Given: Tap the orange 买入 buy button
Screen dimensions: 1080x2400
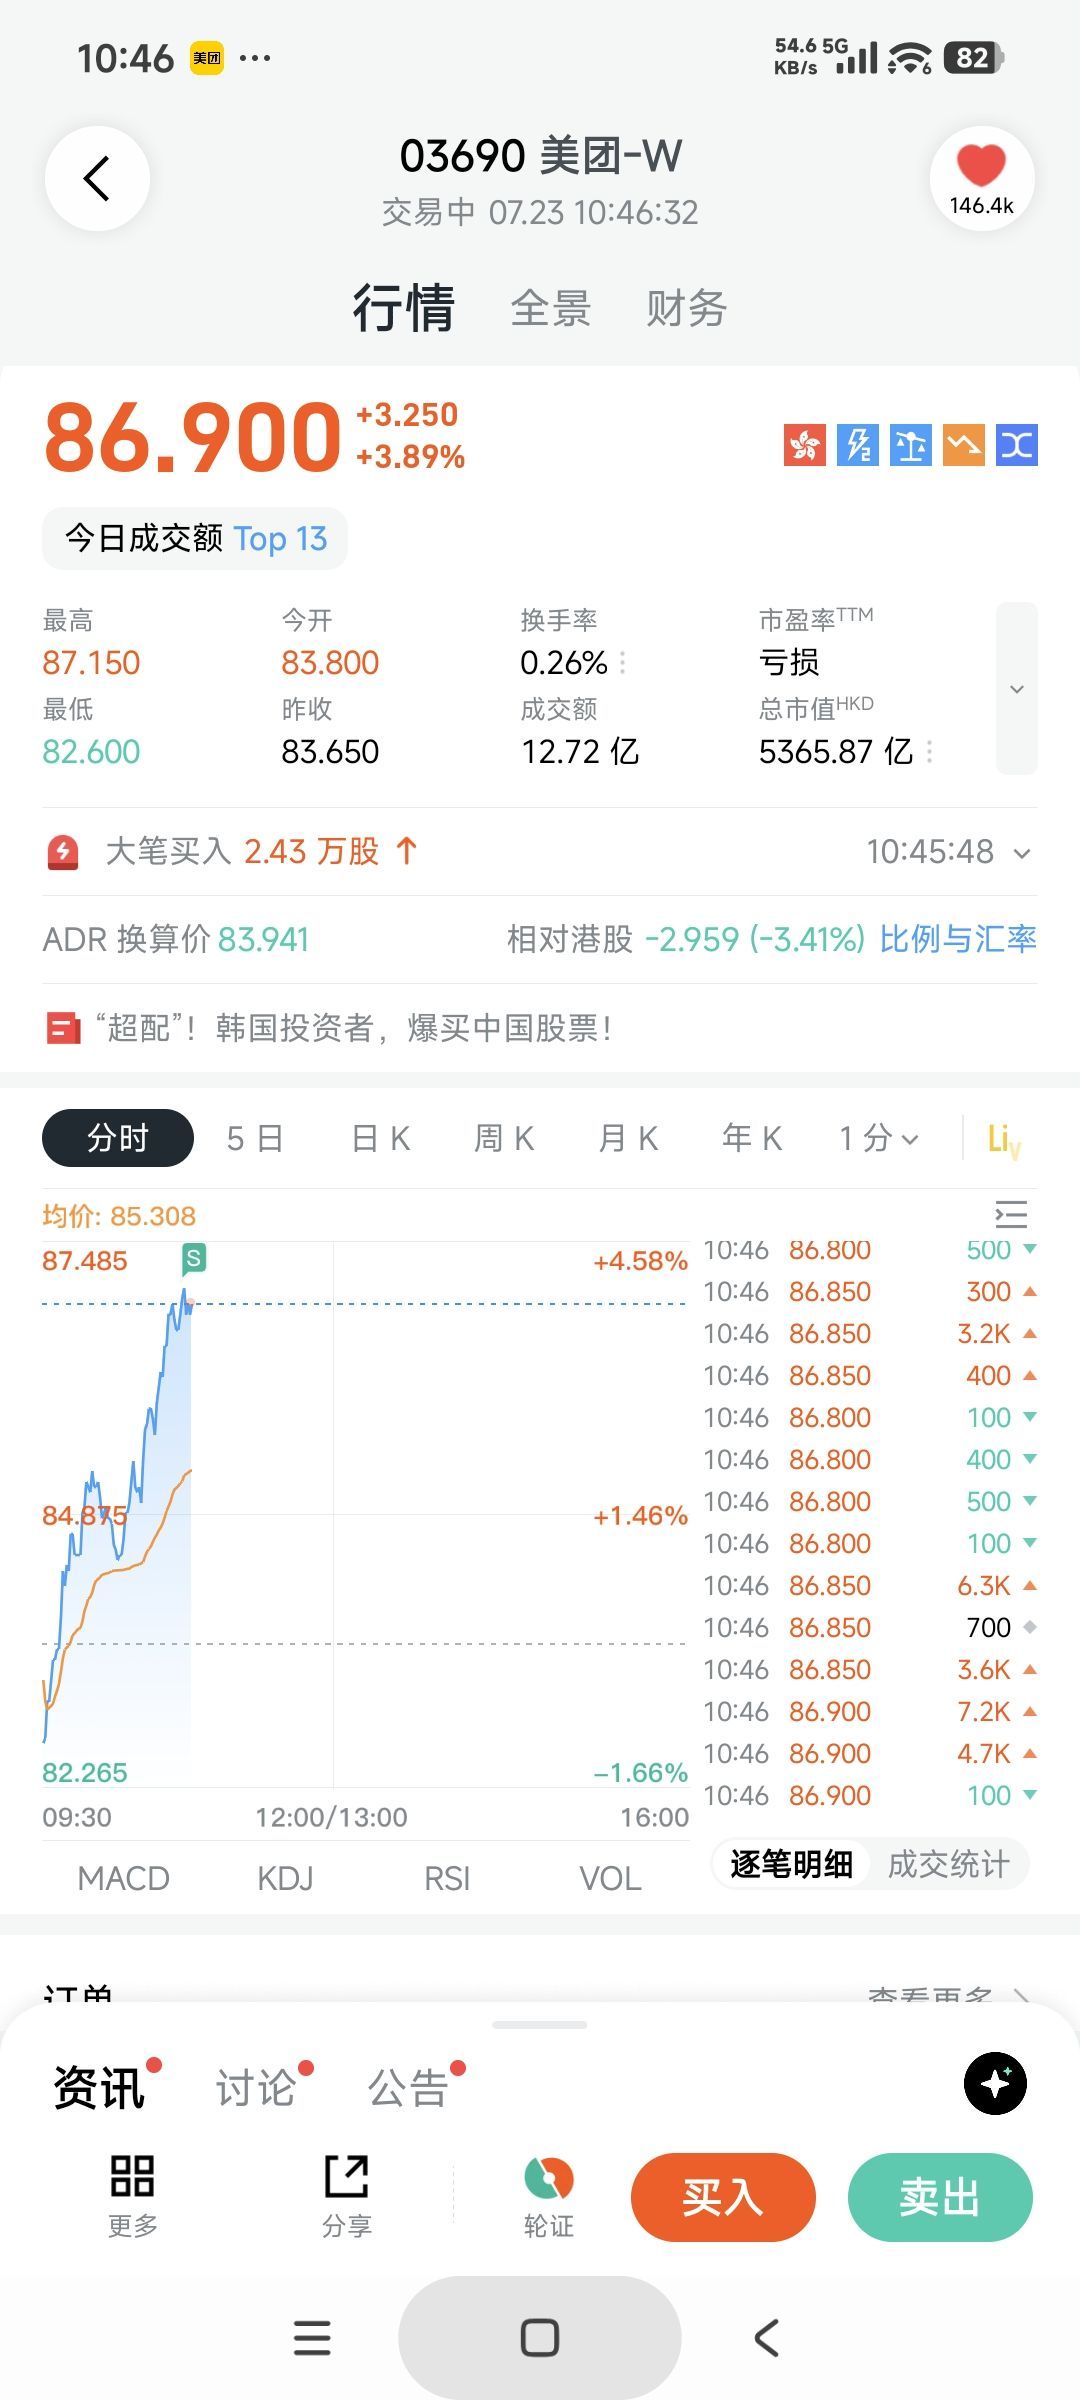Looking at the screenshot, I should (723, 2197).
